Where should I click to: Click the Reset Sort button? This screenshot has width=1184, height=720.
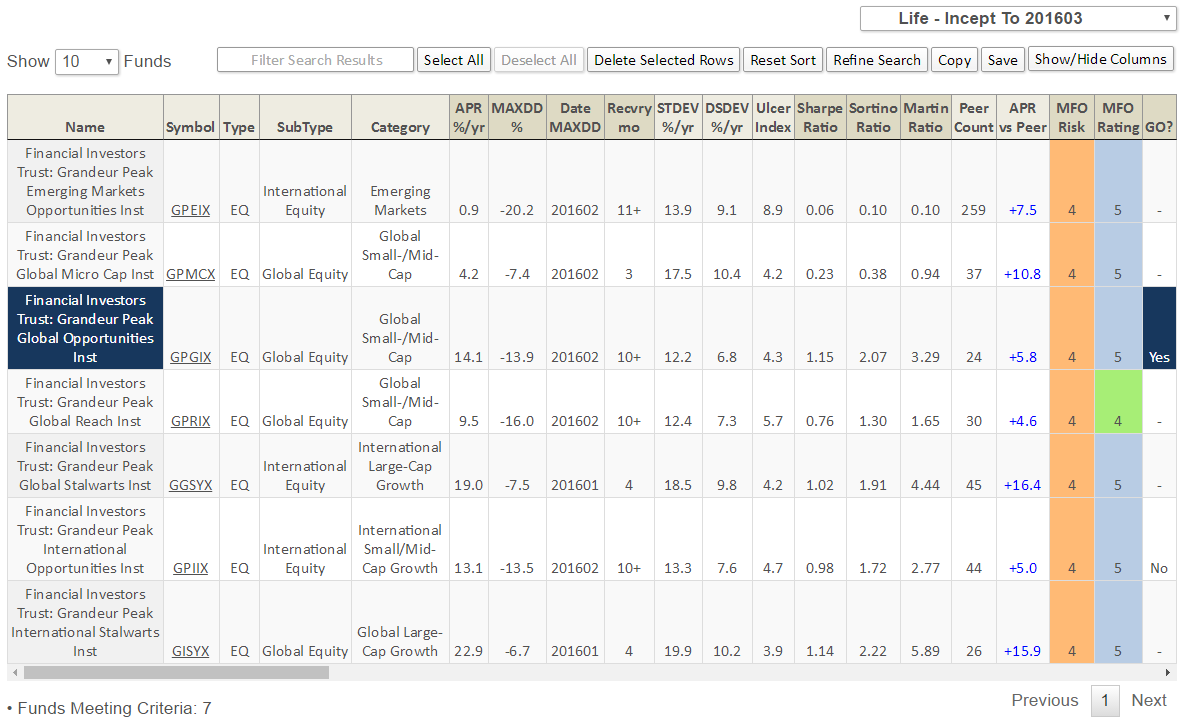pyautogui.click(x=783, y=60)
